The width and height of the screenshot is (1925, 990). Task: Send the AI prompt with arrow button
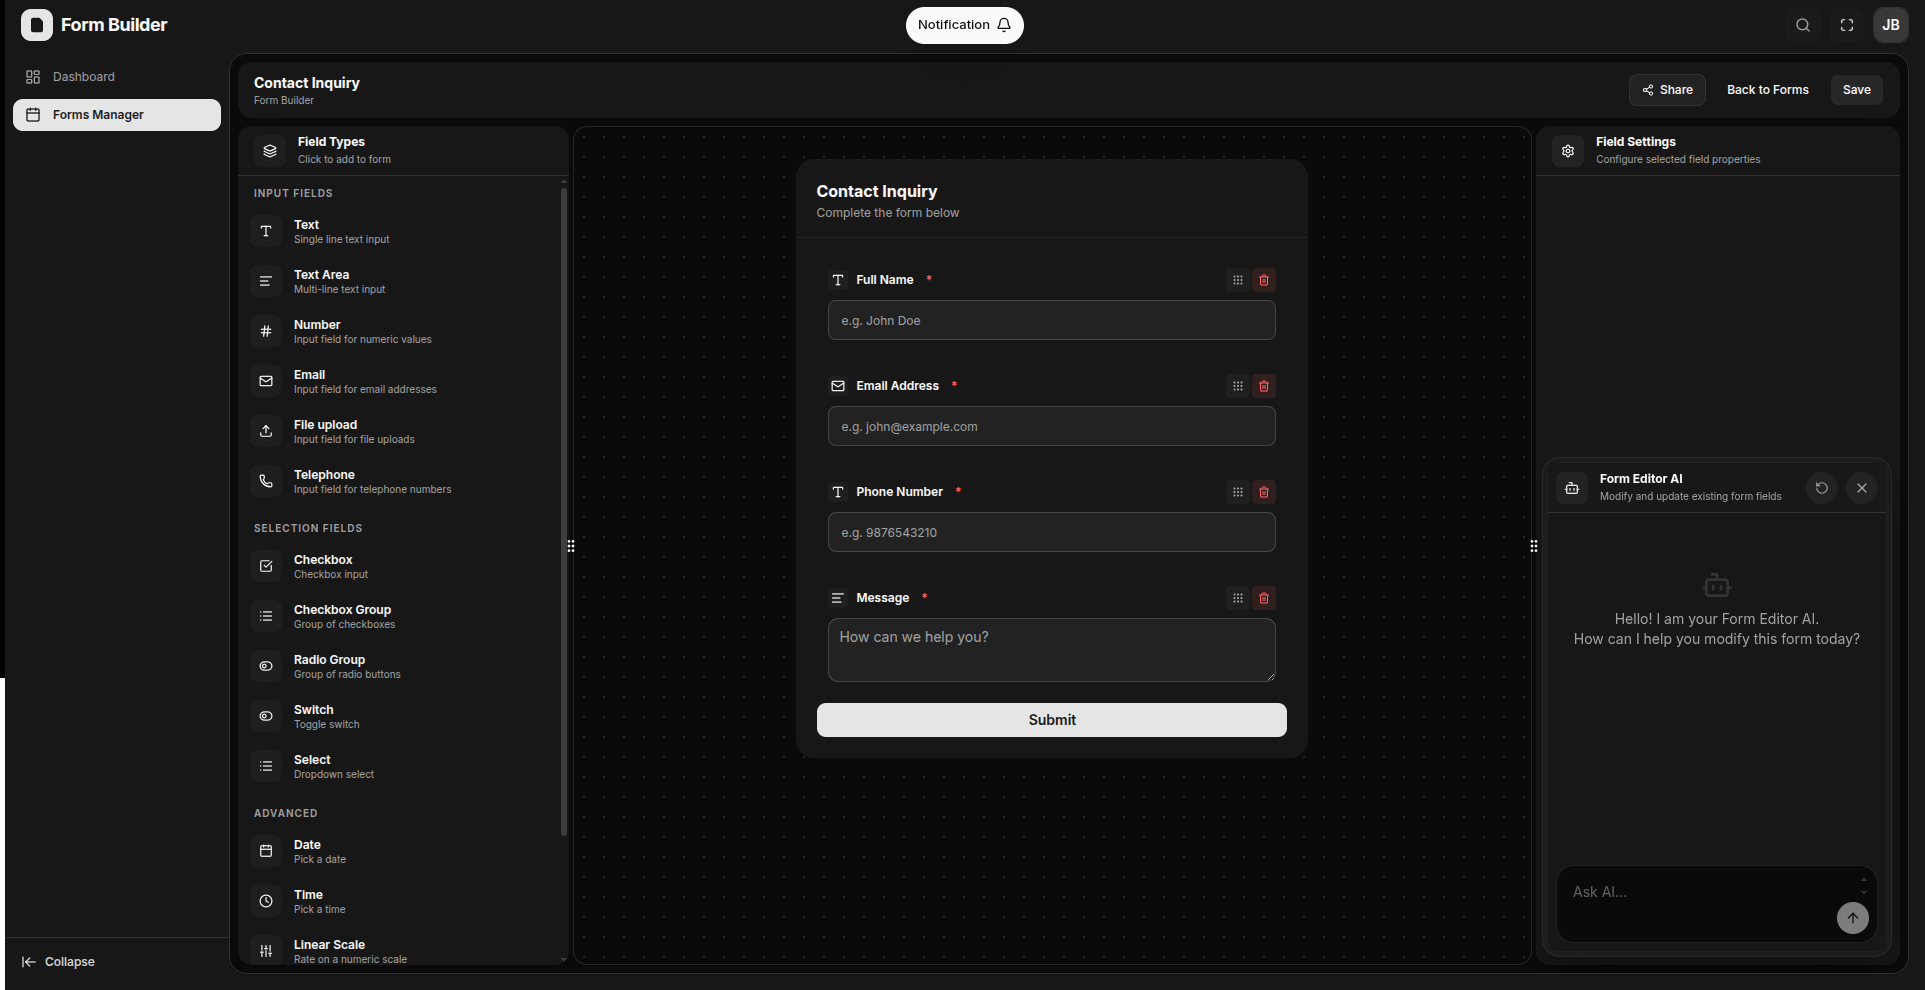[1853, 918]
